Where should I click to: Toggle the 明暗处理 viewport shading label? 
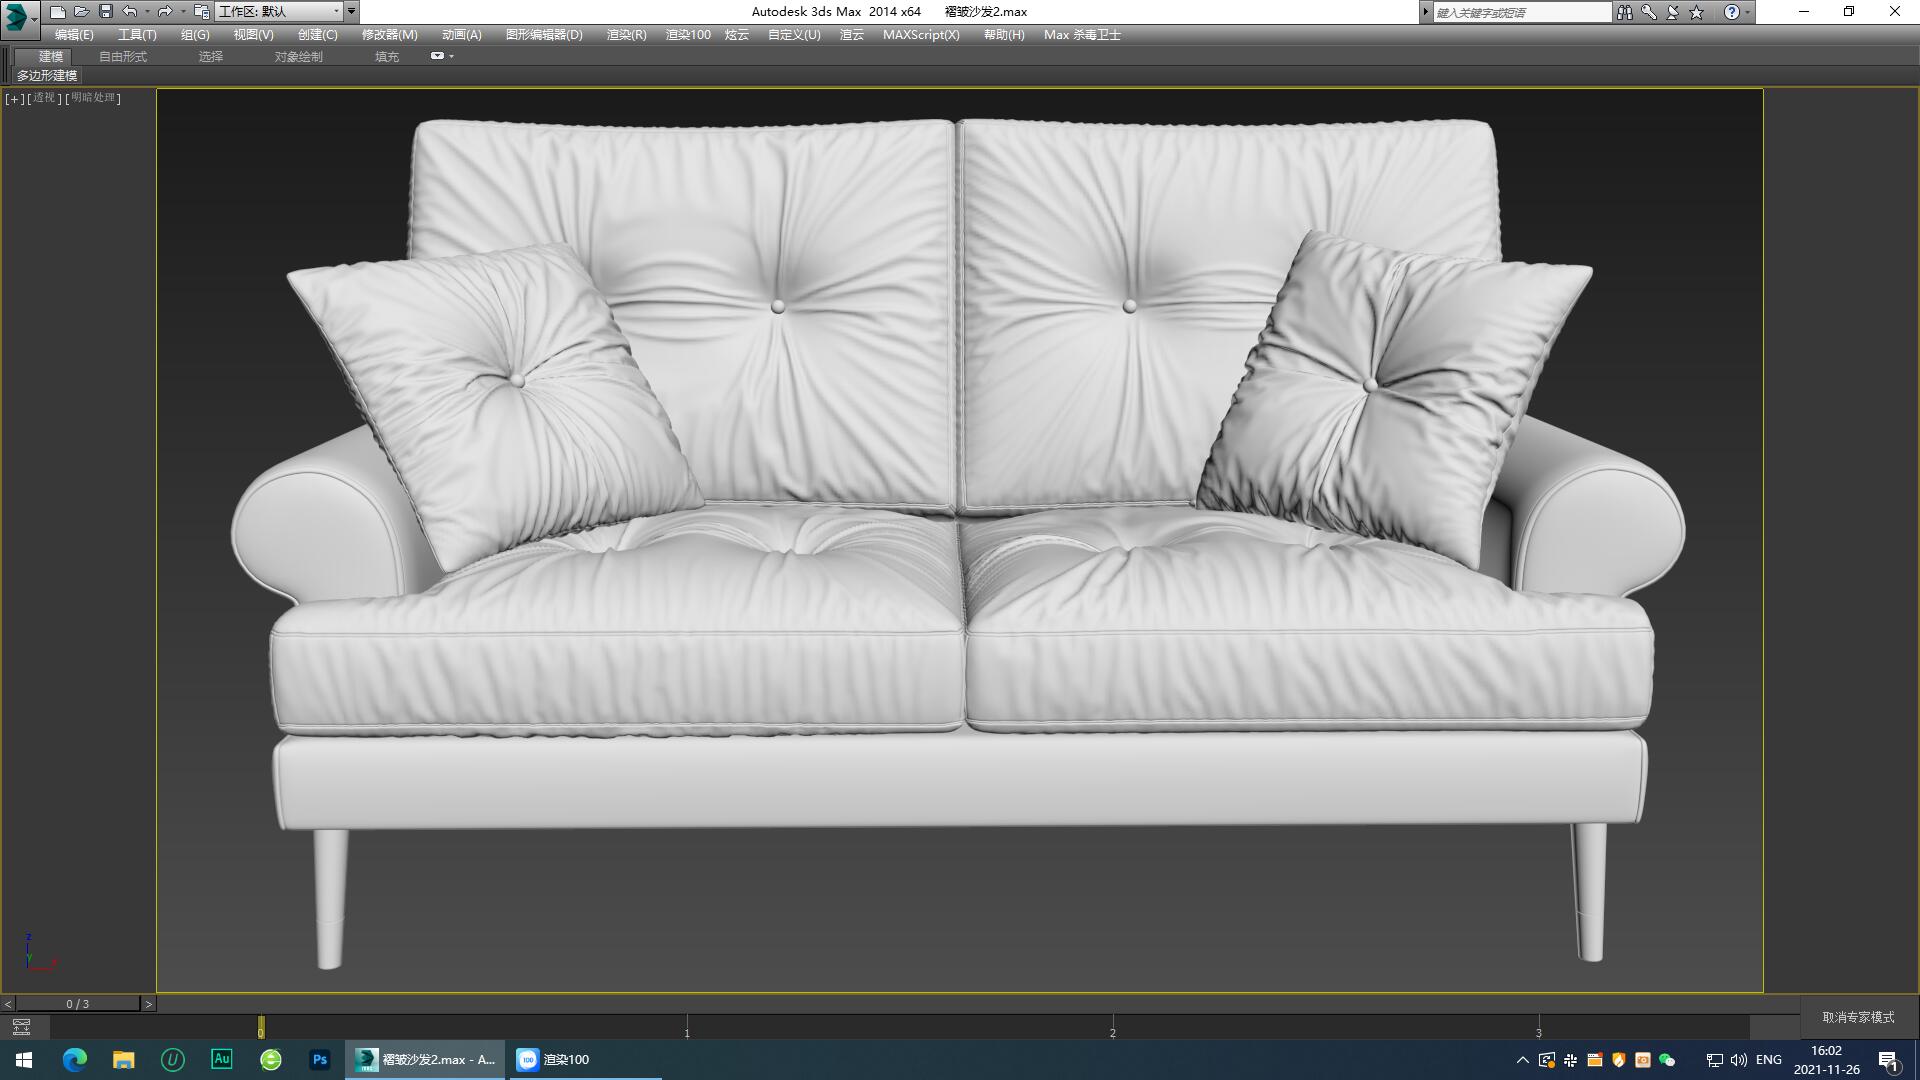pos(93,99)
